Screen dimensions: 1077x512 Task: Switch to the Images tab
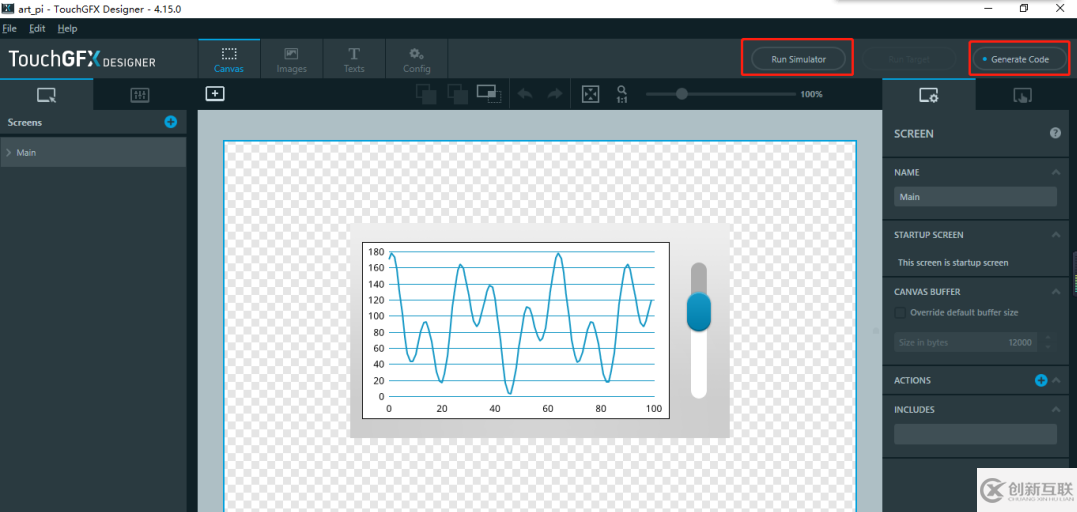pyautogui.click(x=291, y=58)
